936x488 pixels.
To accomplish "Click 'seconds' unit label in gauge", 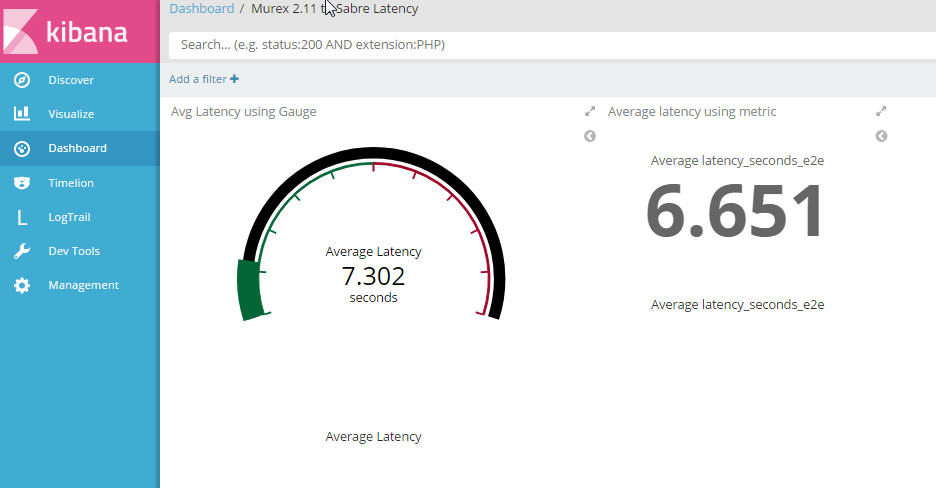I will 373,298.
